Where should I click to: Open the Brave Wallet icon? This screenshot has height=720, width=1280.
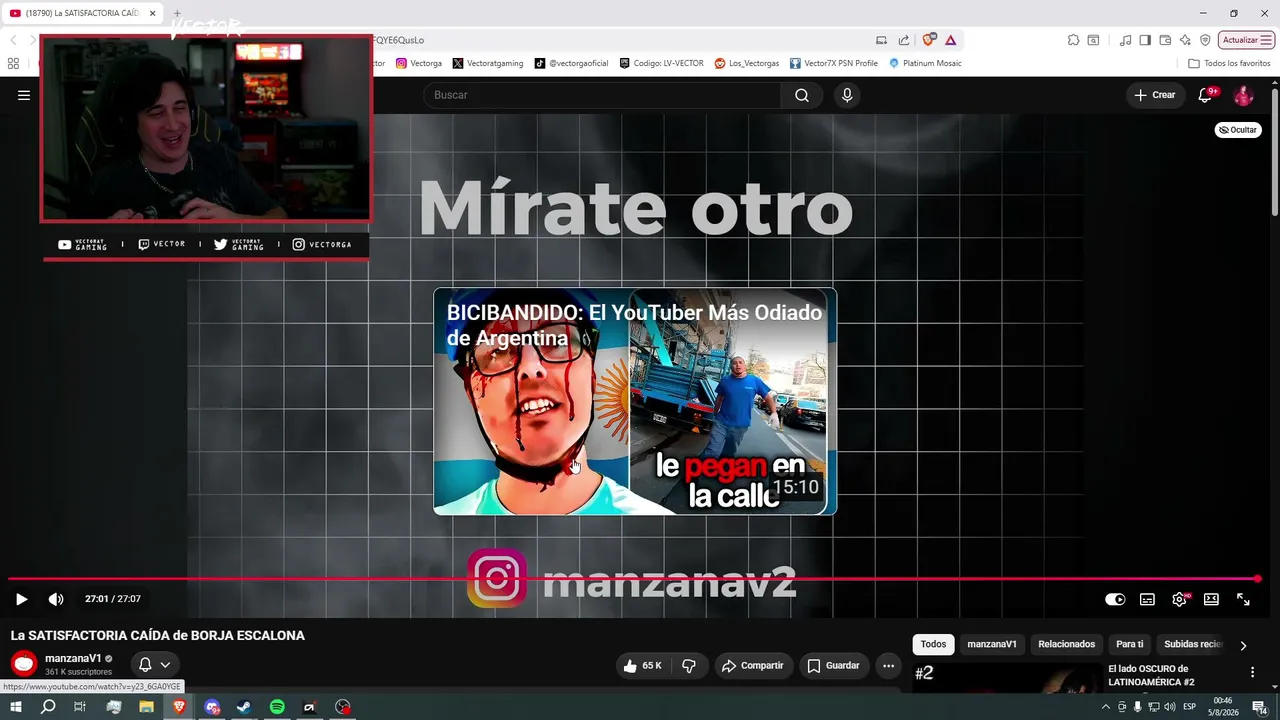[x=1165, y=40]
